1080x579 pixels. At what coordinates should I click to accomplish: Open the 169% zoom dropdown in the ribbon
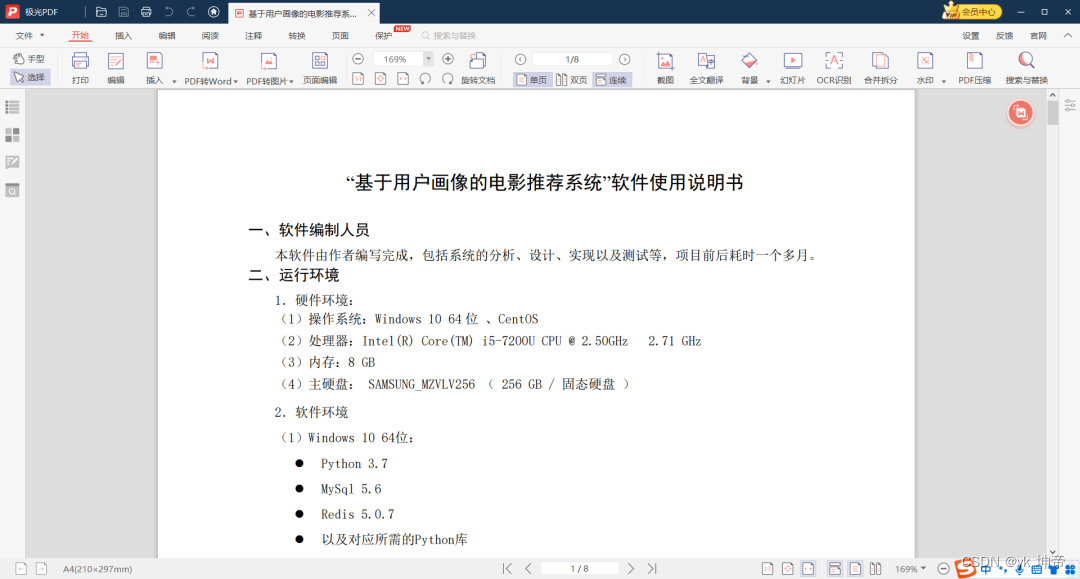tap(428, 59)
